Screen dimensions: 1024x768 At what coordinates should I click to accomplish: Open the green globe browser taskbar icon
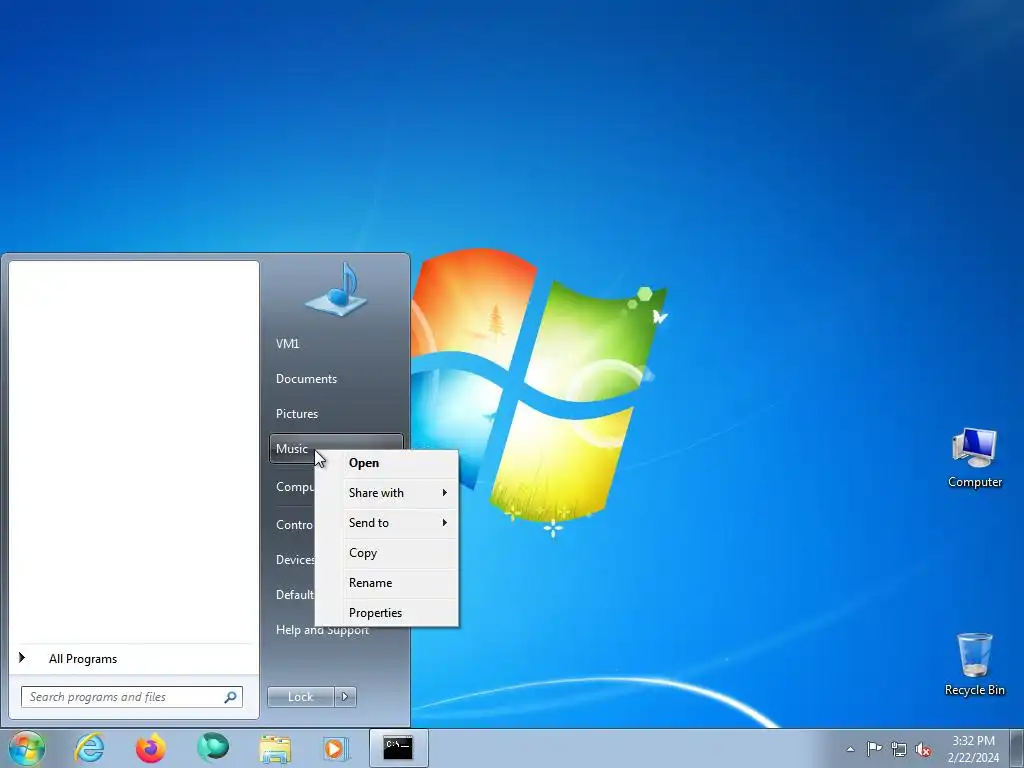click(213, 748)
